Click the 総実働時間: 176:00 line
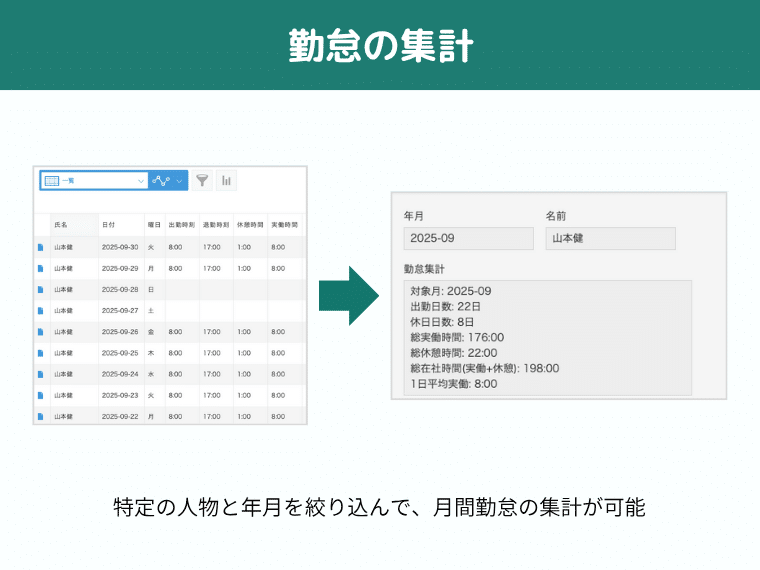The width and height of the screenshot is (760, 570). tap(457, 338)
